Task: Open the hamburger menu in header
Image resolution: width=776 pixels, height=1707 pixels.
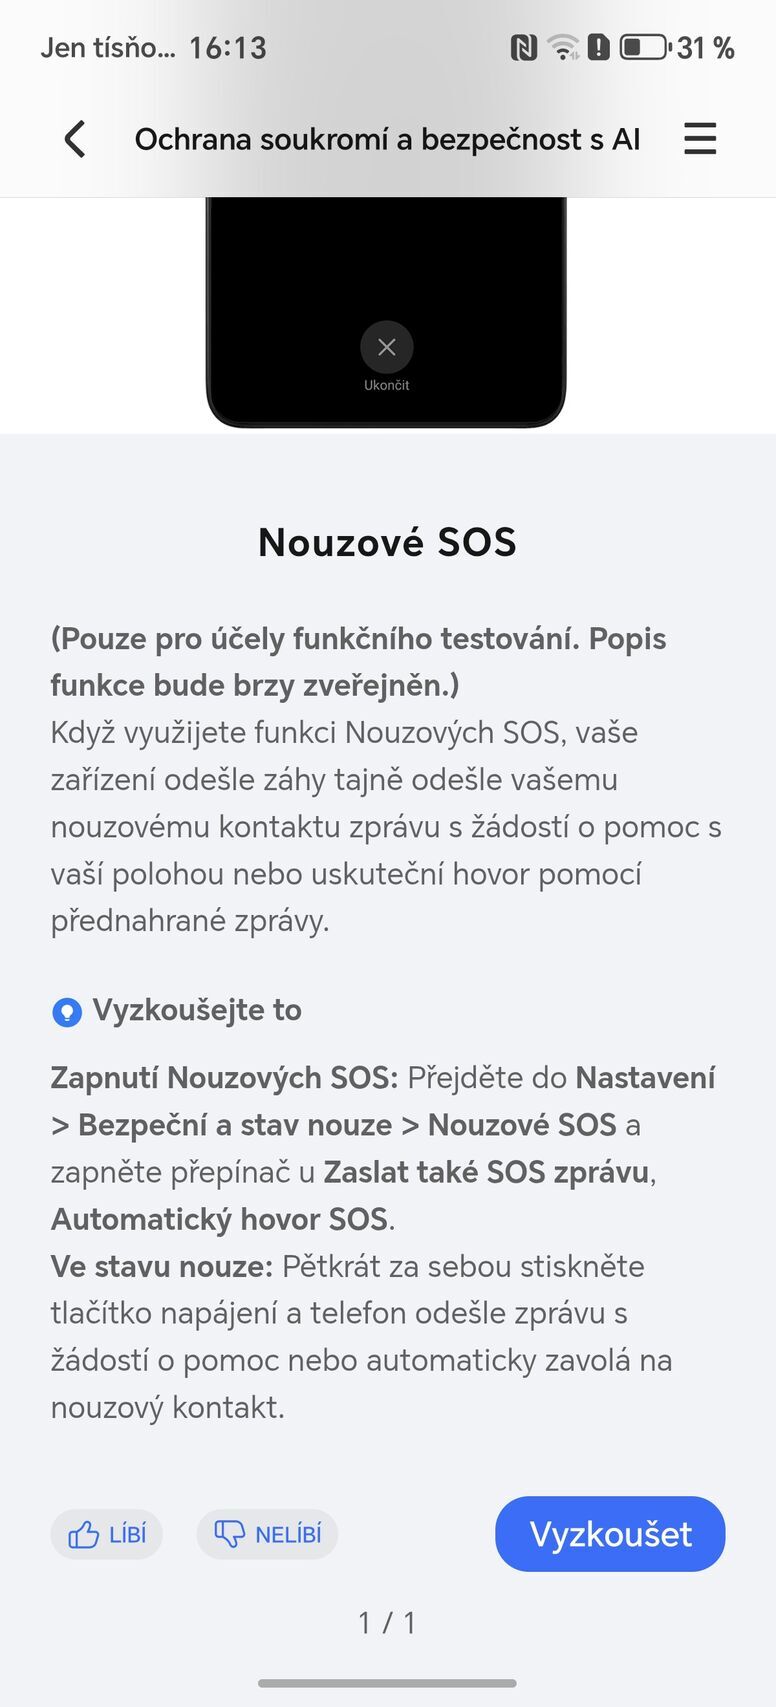Action: pyautogui.click(x=700, y=139)
